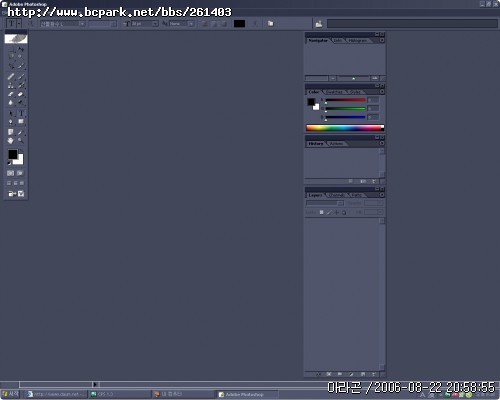Open the Windows Start button

click(x=10, y=394)
